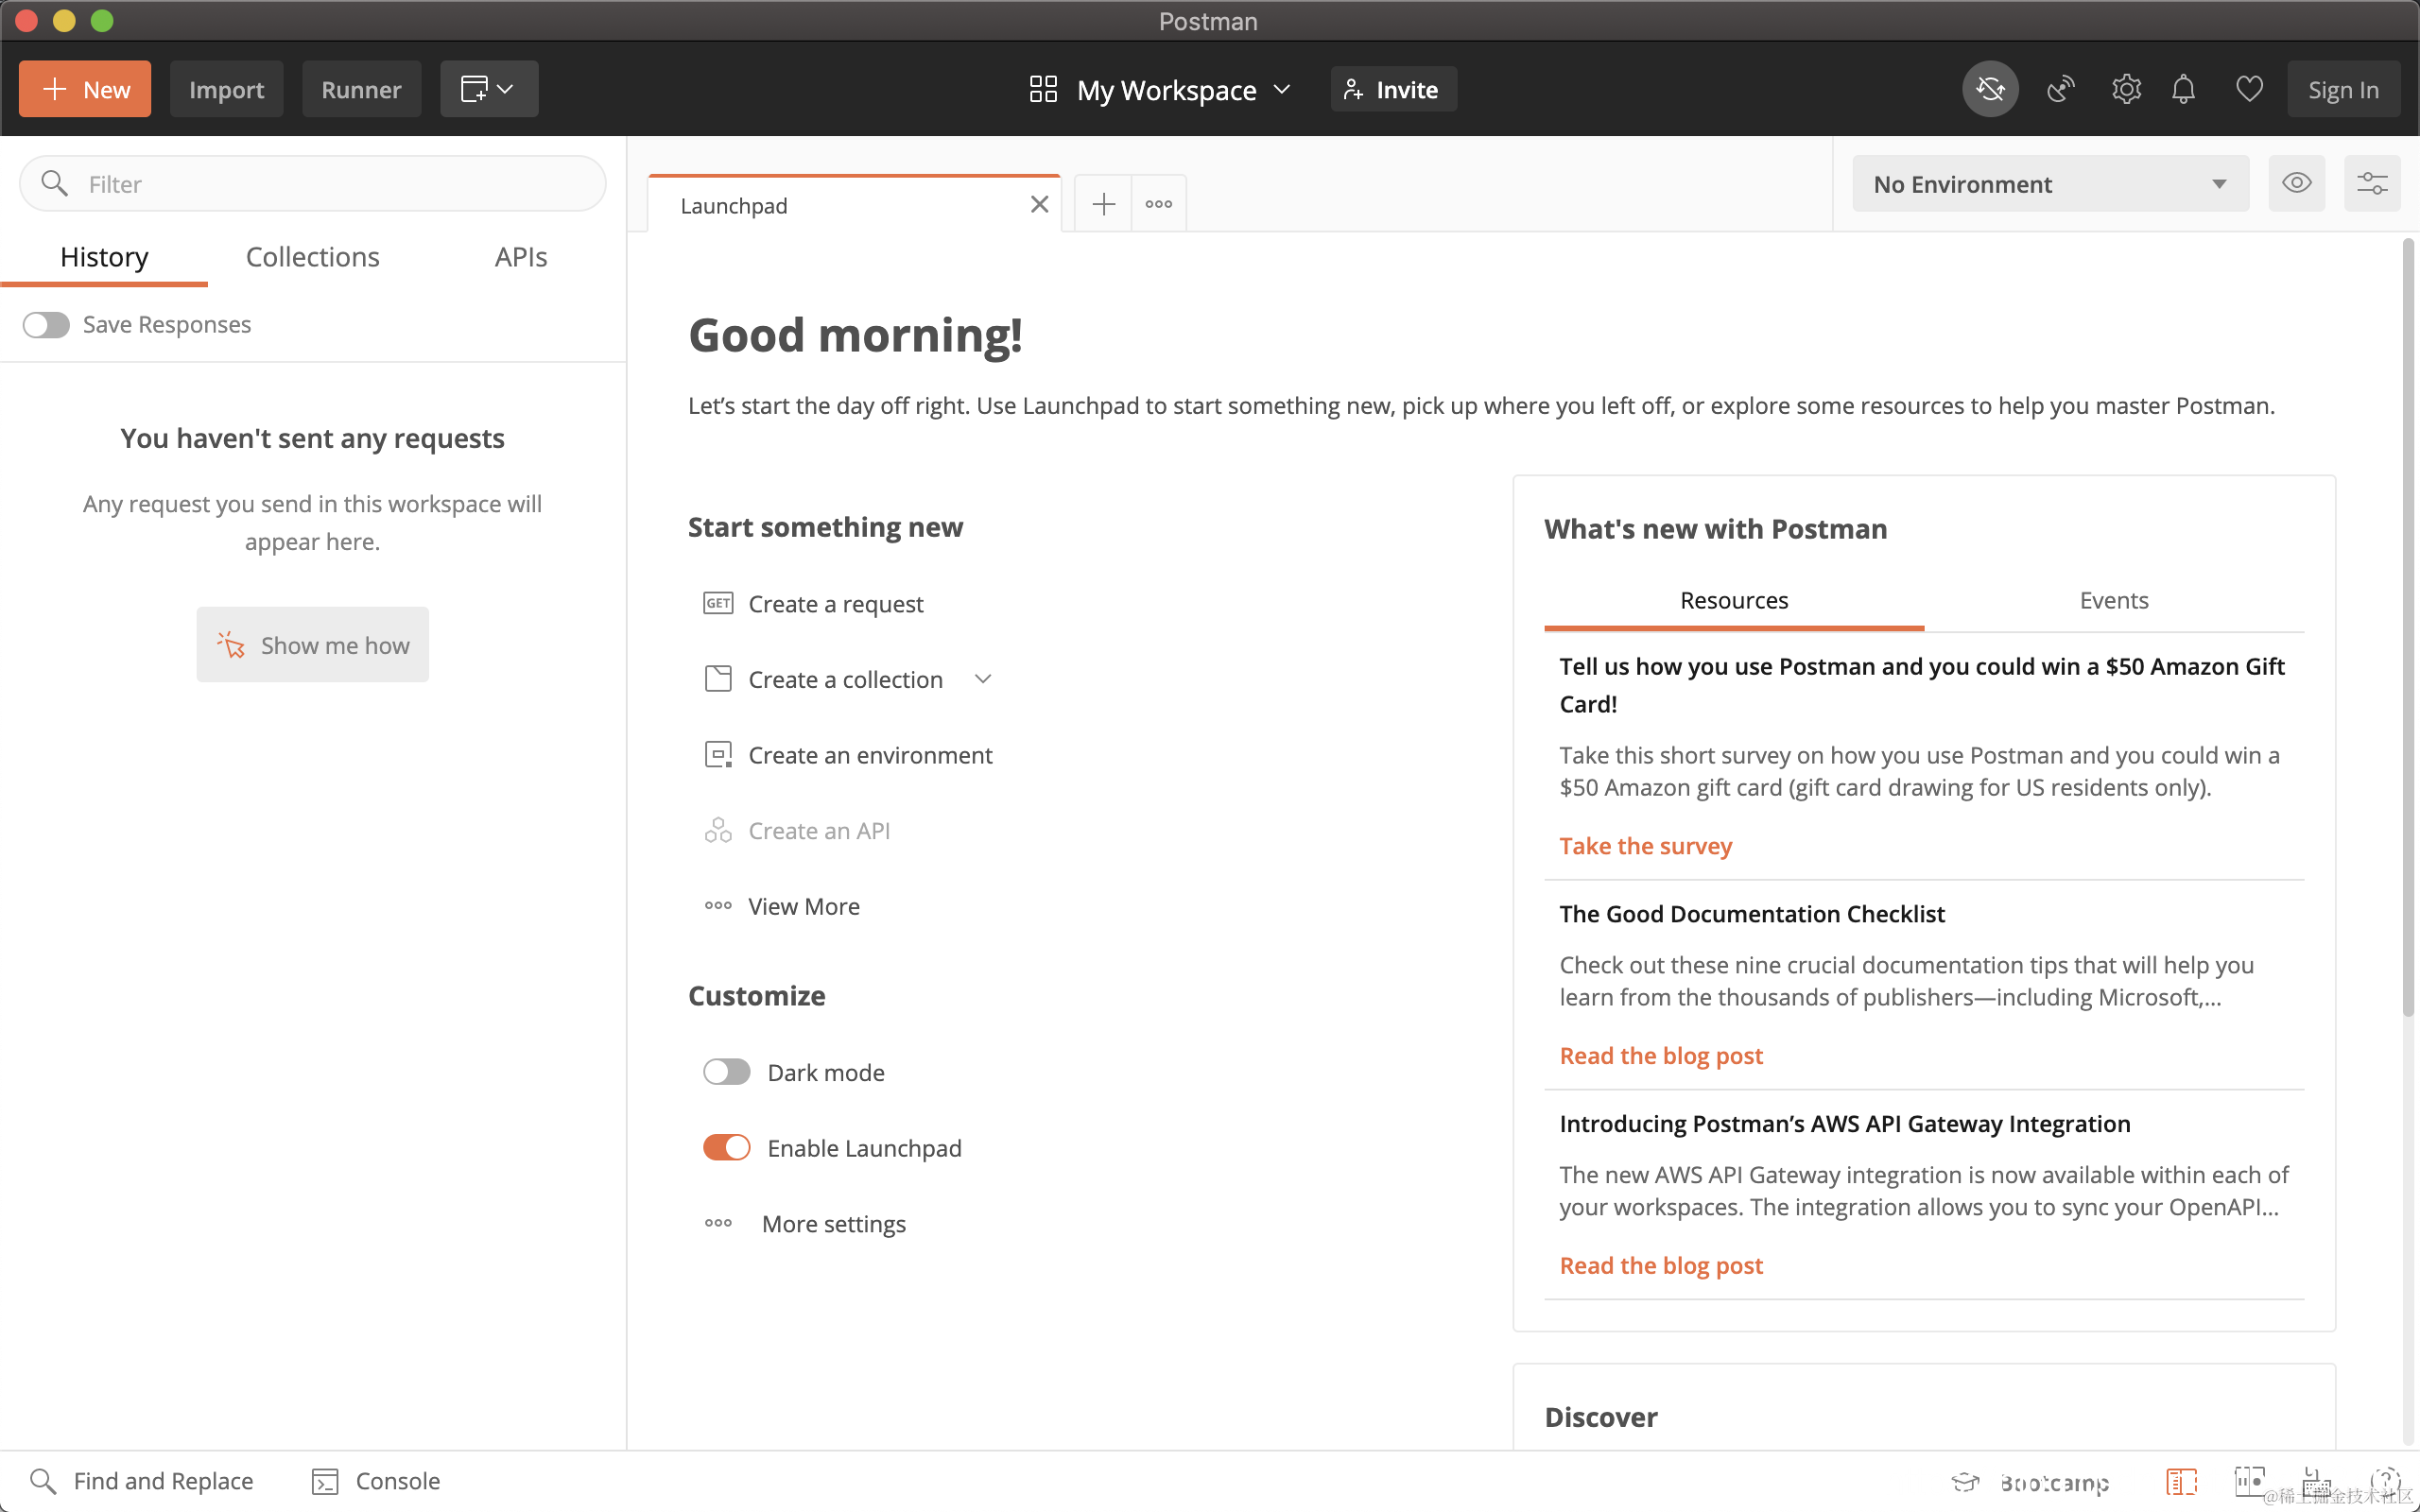Click the Filter search field
The image size is (2420, 1512).
330,184
